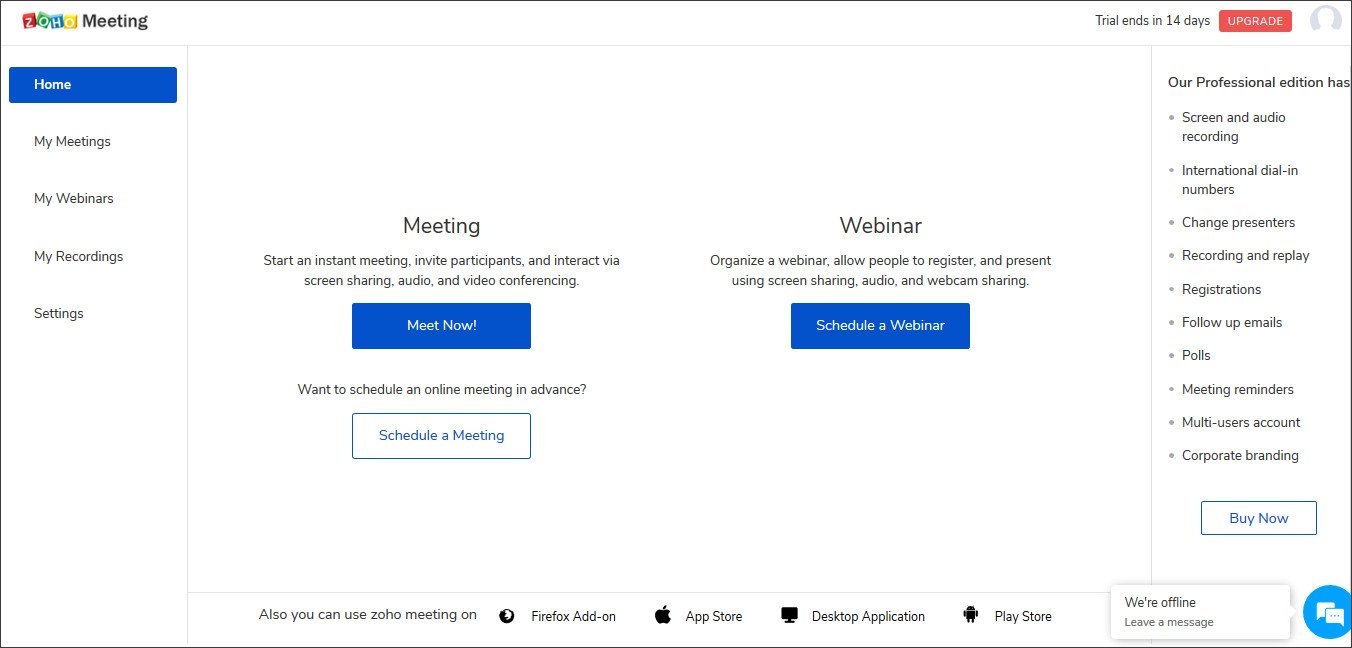The width and height of the screenshot is (1352, 648).
Task: Click the Leave a message box
Action: (x=1199, y=612)
